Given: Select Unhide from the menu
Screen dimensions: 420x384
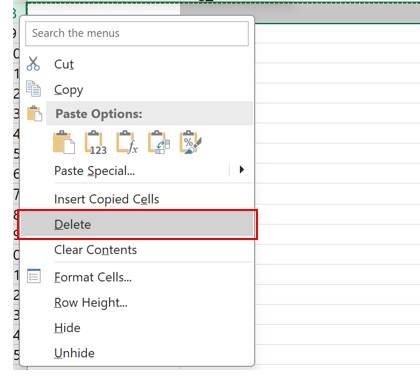Looking at the screenshot, I should (74, 353).
